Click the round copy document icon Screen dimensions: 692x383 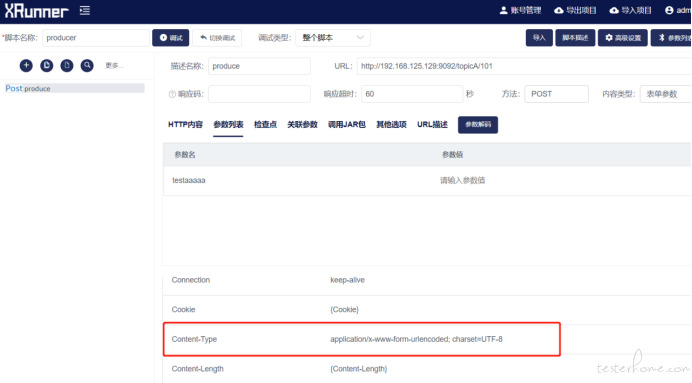[46, 65]
